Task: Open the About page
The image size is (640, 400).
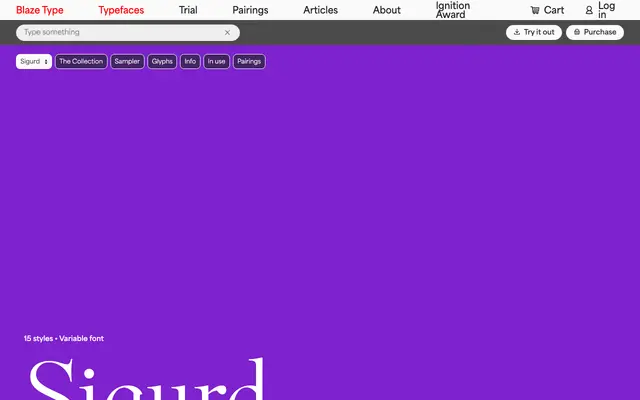Action: coord(387,10)
